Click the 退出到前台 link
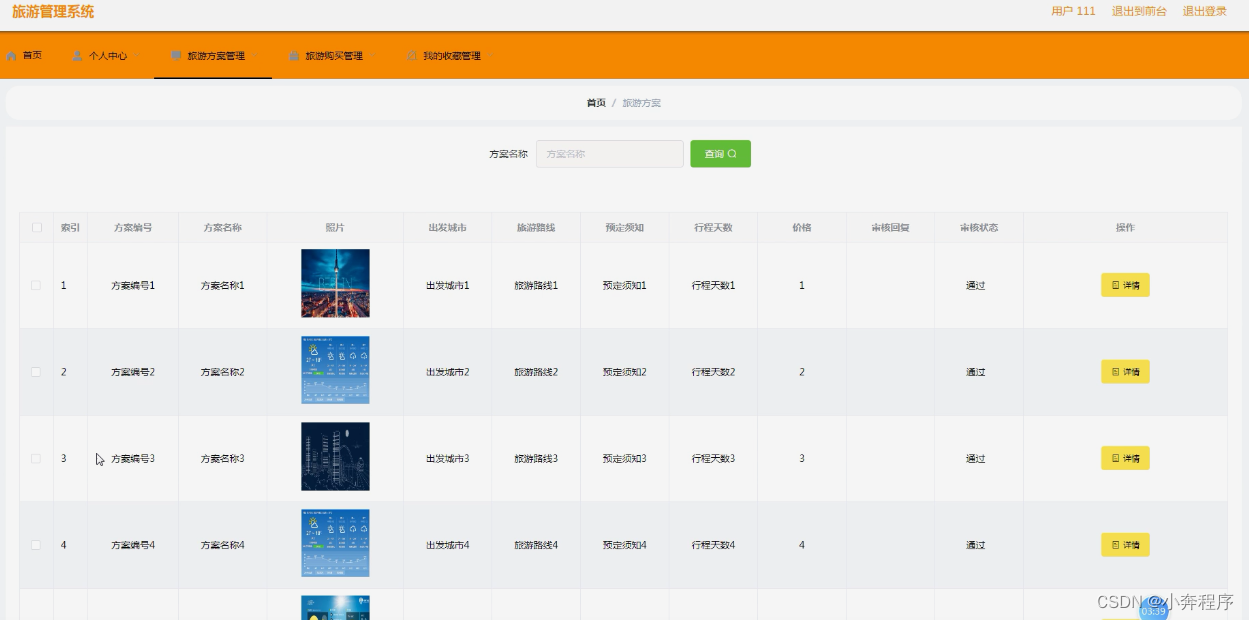Image resolution: width=1249 pixels, height=620 pixels. [x=1139, y=11]
